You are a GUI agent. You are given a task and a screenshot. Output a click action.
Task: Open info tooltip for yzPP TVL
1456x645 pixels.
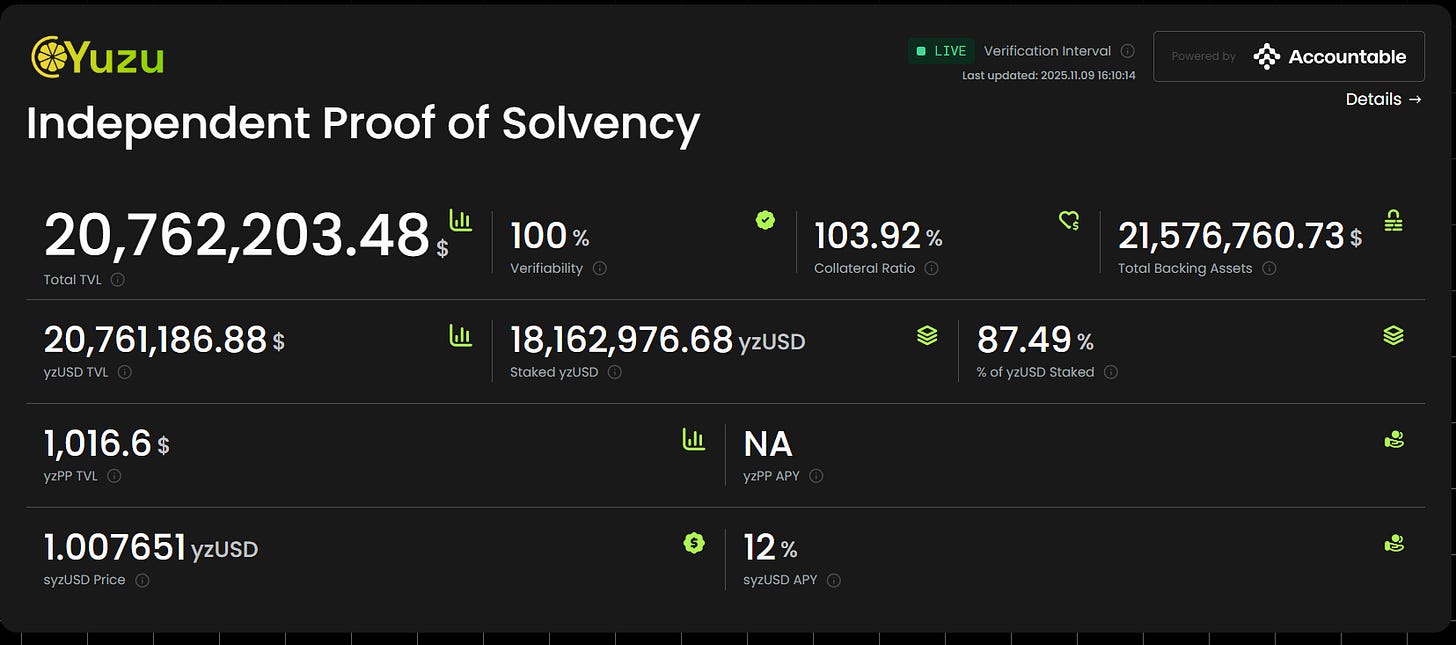coord(114,476)
